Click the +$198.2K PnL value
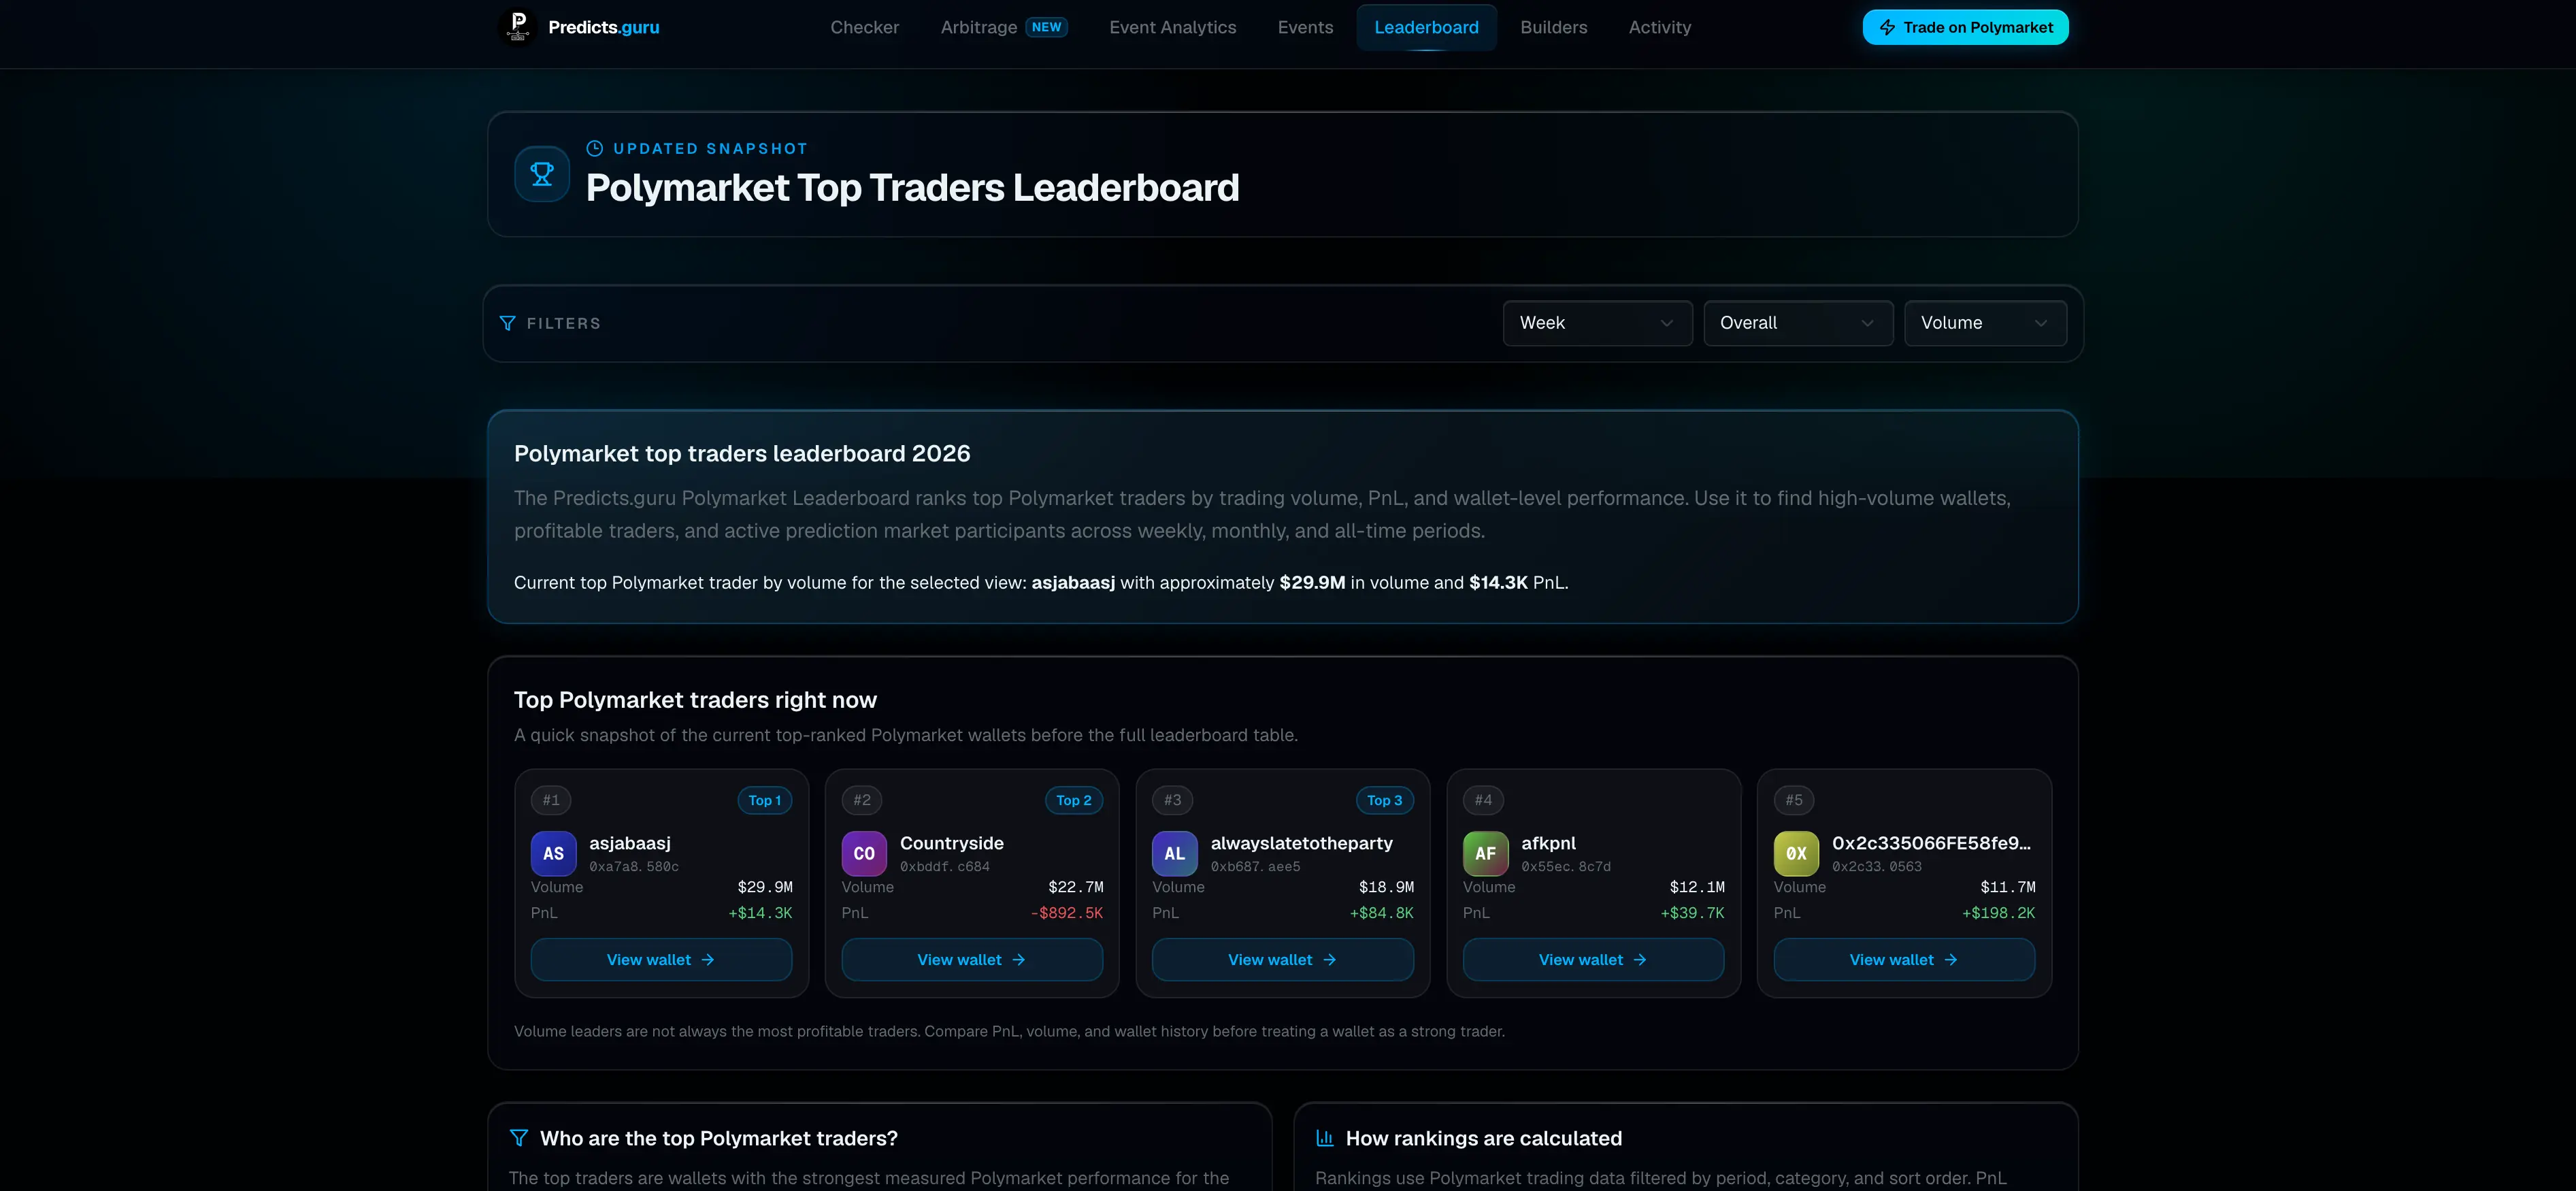Screen dimensions: 2576x1191 1998,913
